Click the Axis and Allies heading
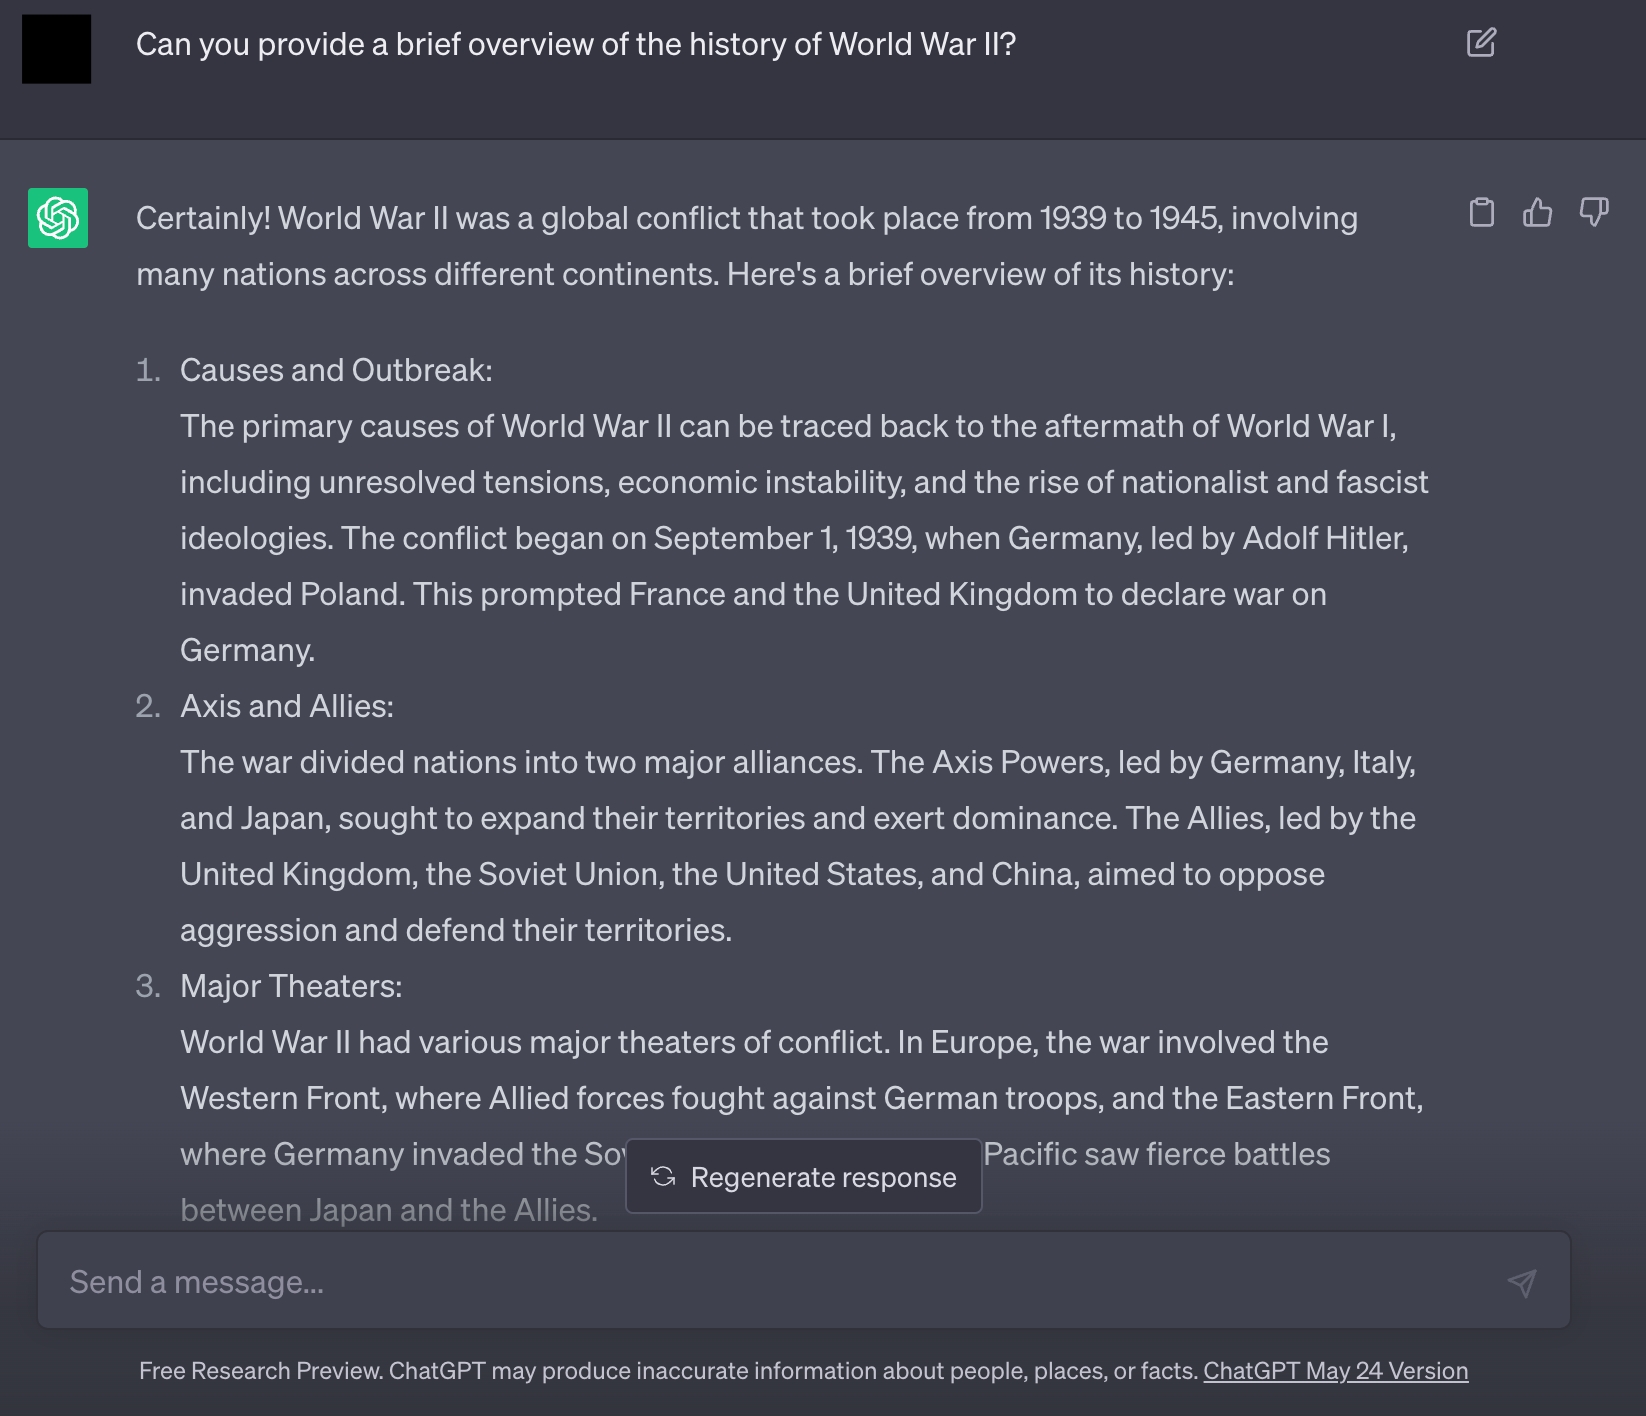The height and width of the screenshot is (1416, 1646). click(x=287, y=707)
